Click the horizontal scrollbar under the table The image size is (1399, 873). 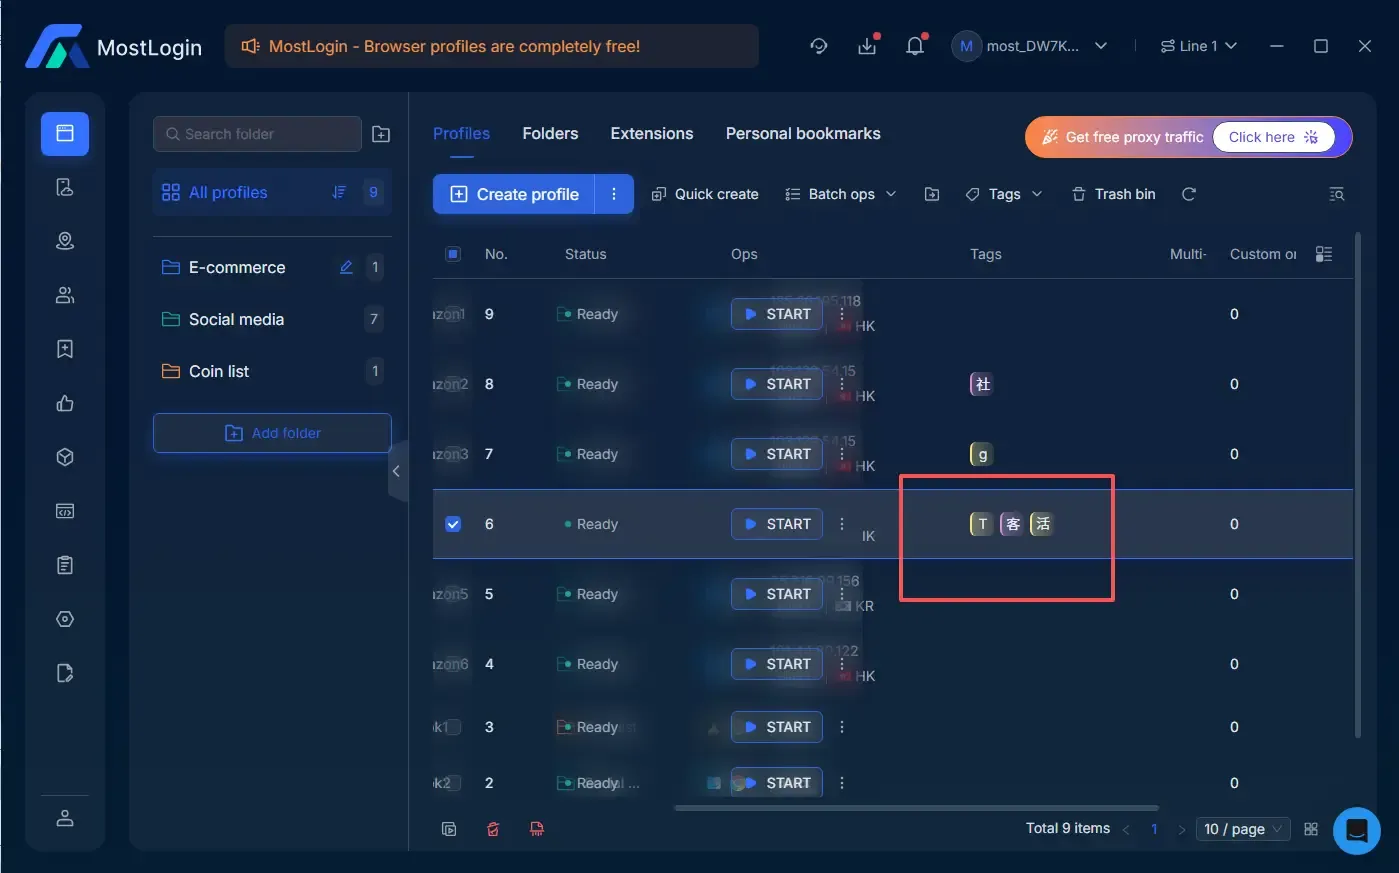(x=915, y=808)
